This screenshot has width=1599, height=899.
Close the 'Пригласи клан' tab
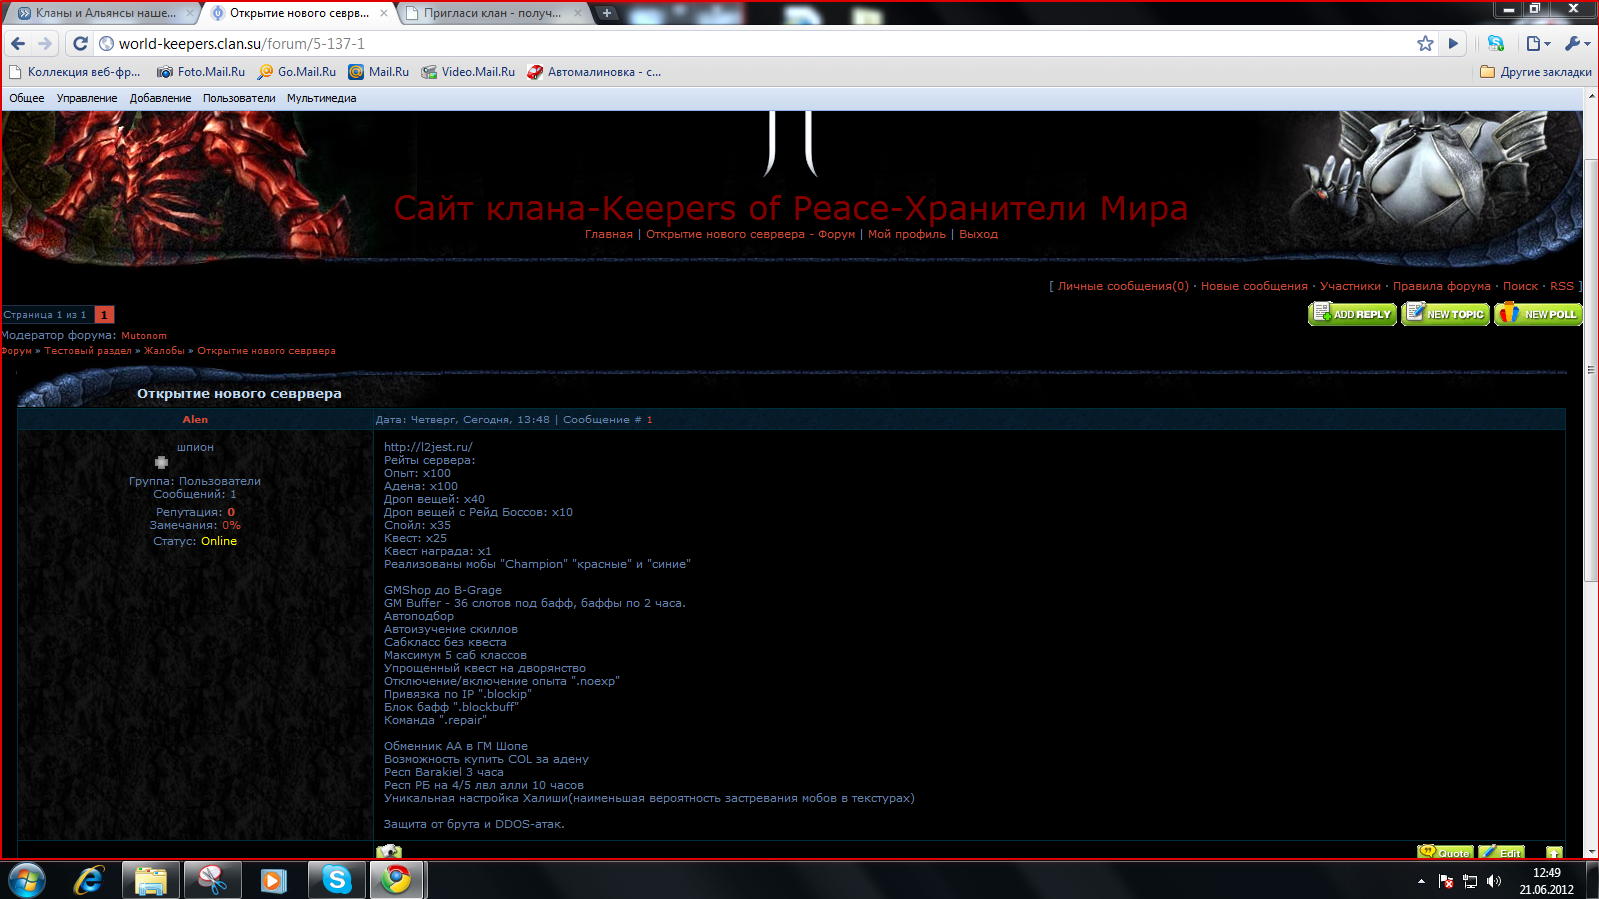(x=579, y=13)
